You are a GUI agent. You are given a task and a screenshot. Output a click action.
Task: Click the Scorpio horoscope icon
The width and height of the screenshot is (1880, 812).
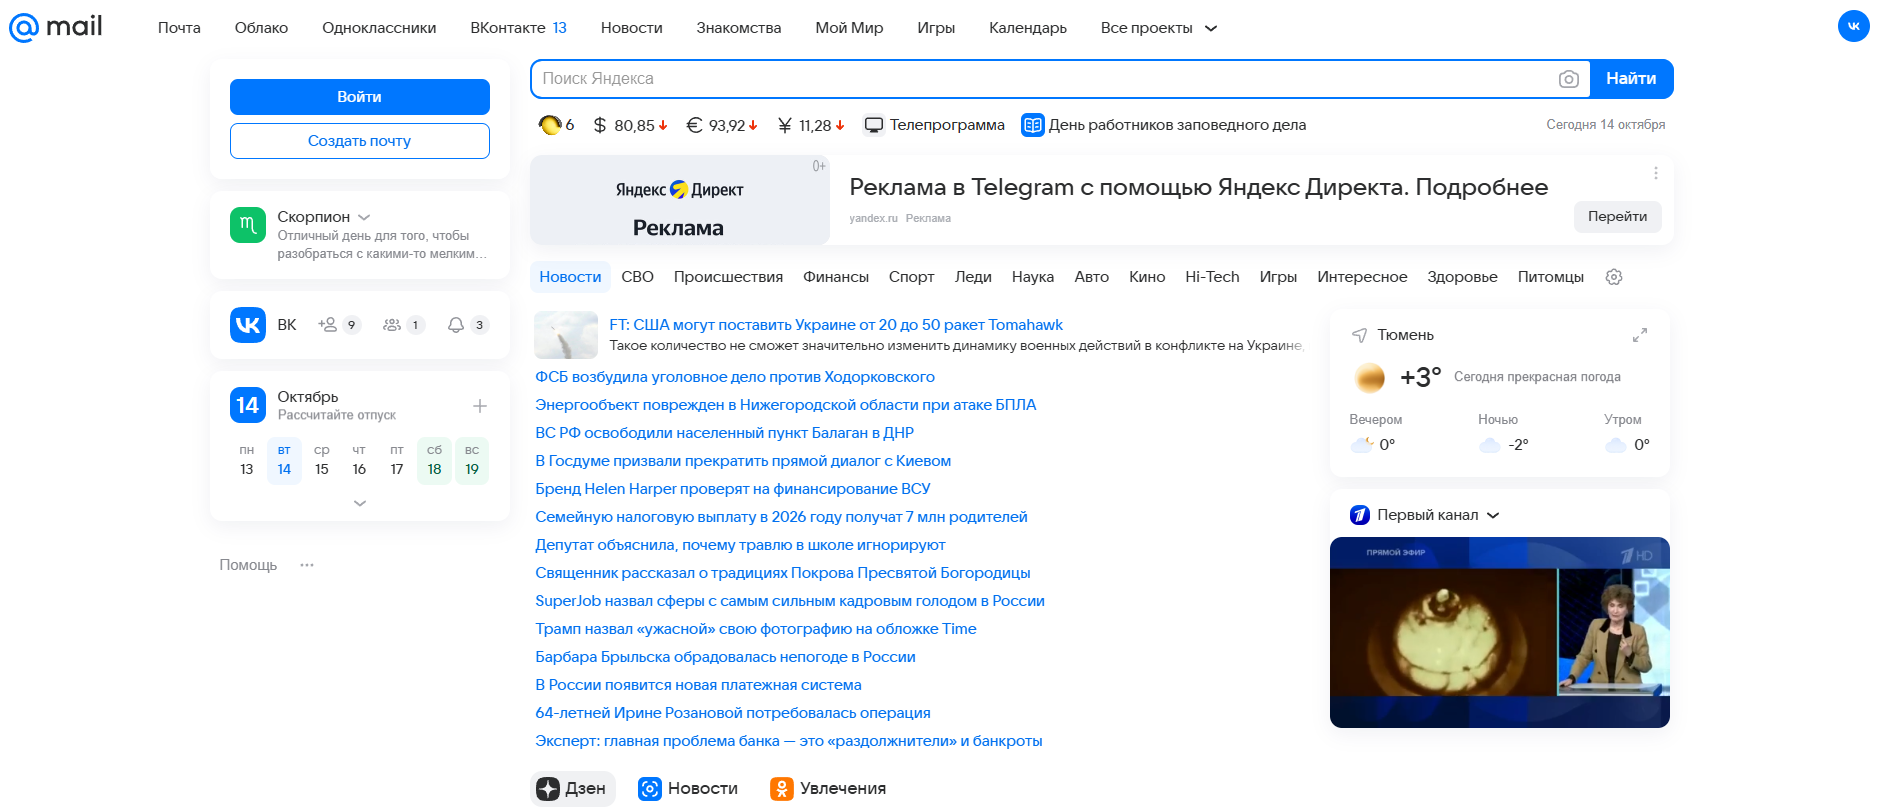click(248, 225)
